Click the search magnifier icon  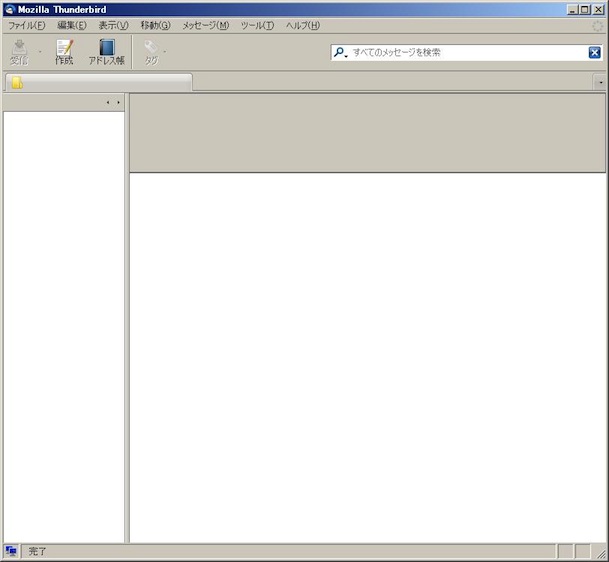[340, 53]
